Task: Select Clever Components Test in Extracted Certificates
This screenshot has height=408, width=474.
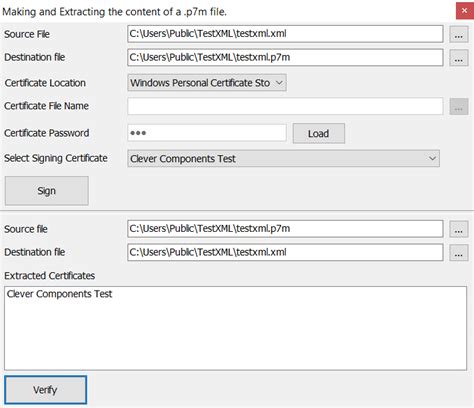Action: pos(59,294)
